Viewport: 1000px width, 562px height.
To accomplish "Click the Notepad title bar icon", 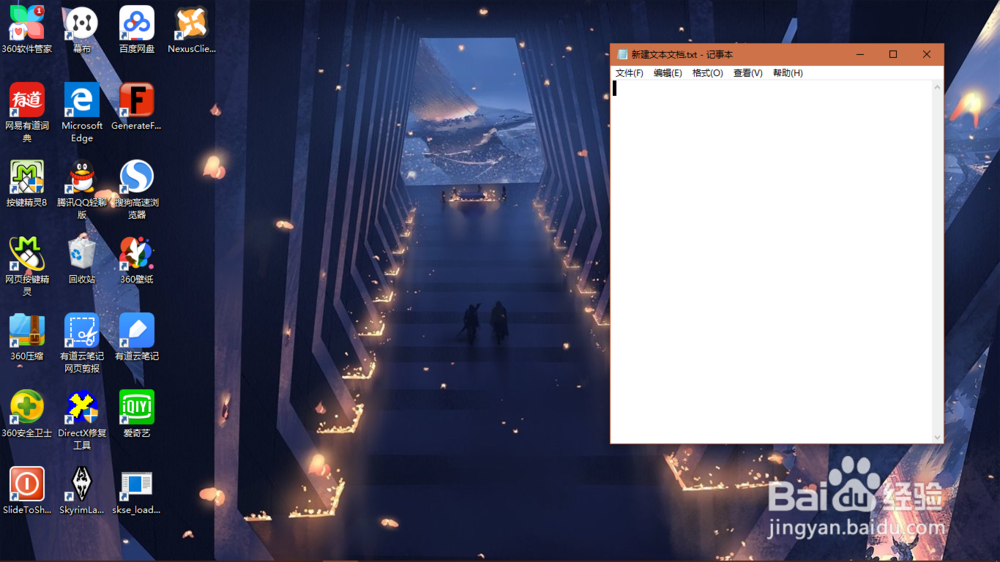I will pyautogui.click(x=622, y=54).
